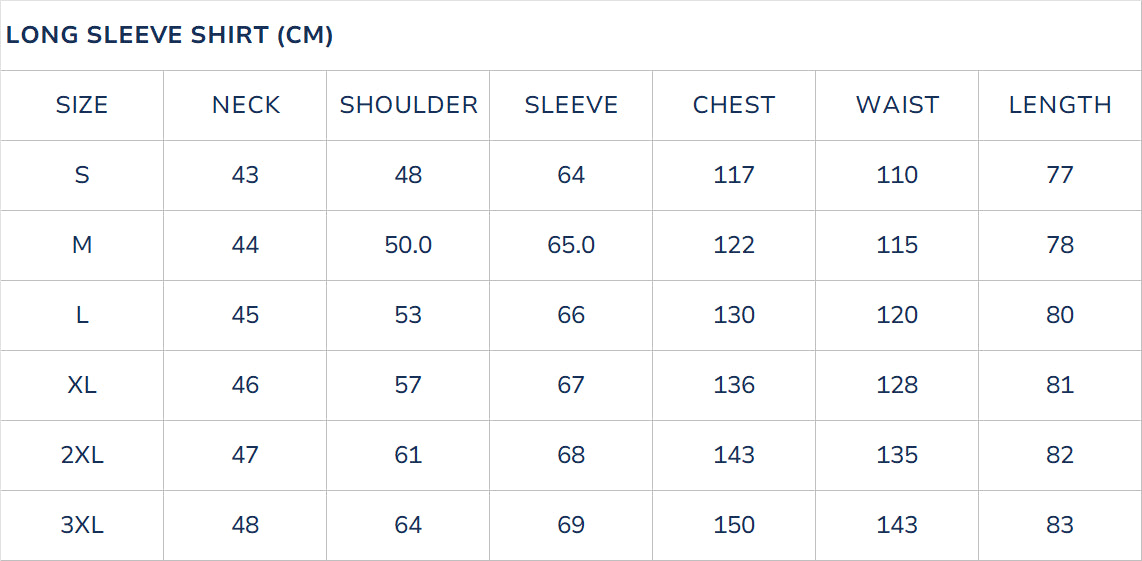Select the CHEST column header
Image resolution: width=1142 pixels, height=561 pixels.
pyautogui.click(x=734, y=105)
